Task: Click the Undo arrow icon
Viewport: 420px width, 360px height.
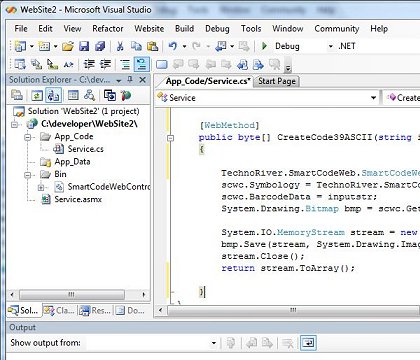Action: (x=173, y=46)
